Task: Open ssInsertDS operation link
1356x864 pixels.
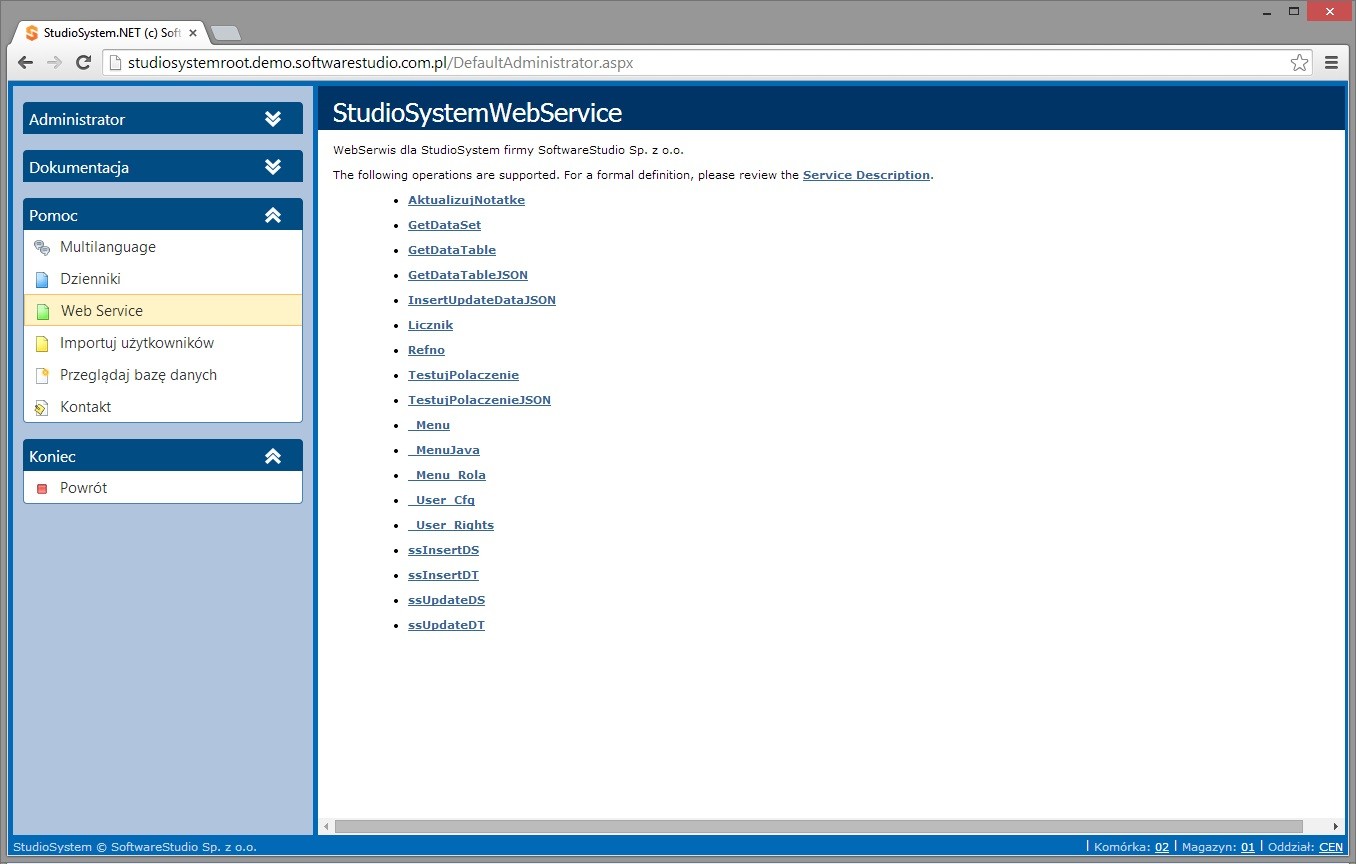Action: tap(444, 550)
